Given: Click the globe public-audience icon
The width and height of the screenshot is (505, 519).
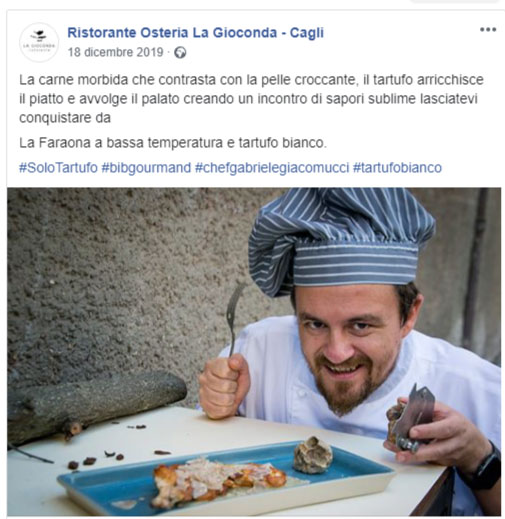Looking at the screenshot, I should (180, 53).
